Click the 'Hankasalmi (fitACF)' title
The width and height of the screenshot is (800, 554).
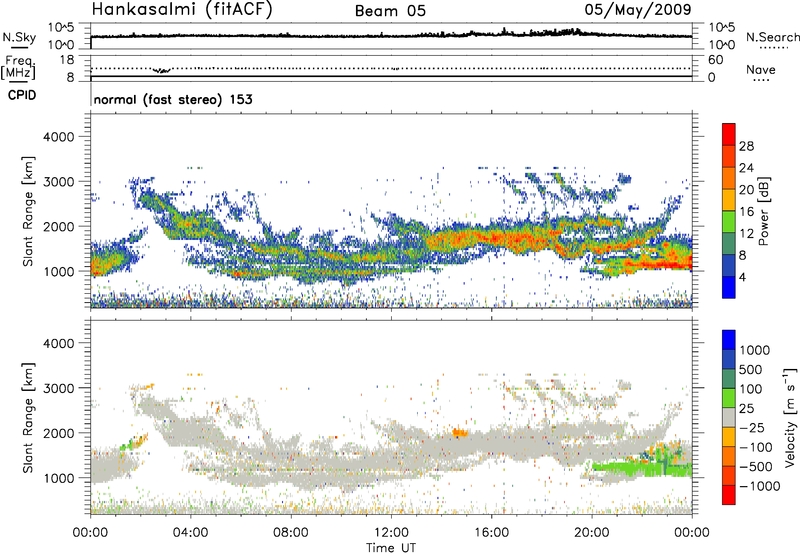tap(182, 10)
